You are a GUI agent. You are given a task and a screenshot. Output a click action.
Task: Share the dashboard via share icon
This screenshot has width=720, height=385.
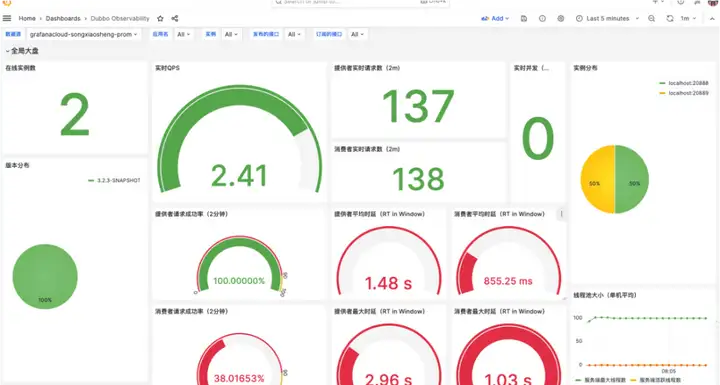coord(175,18)
